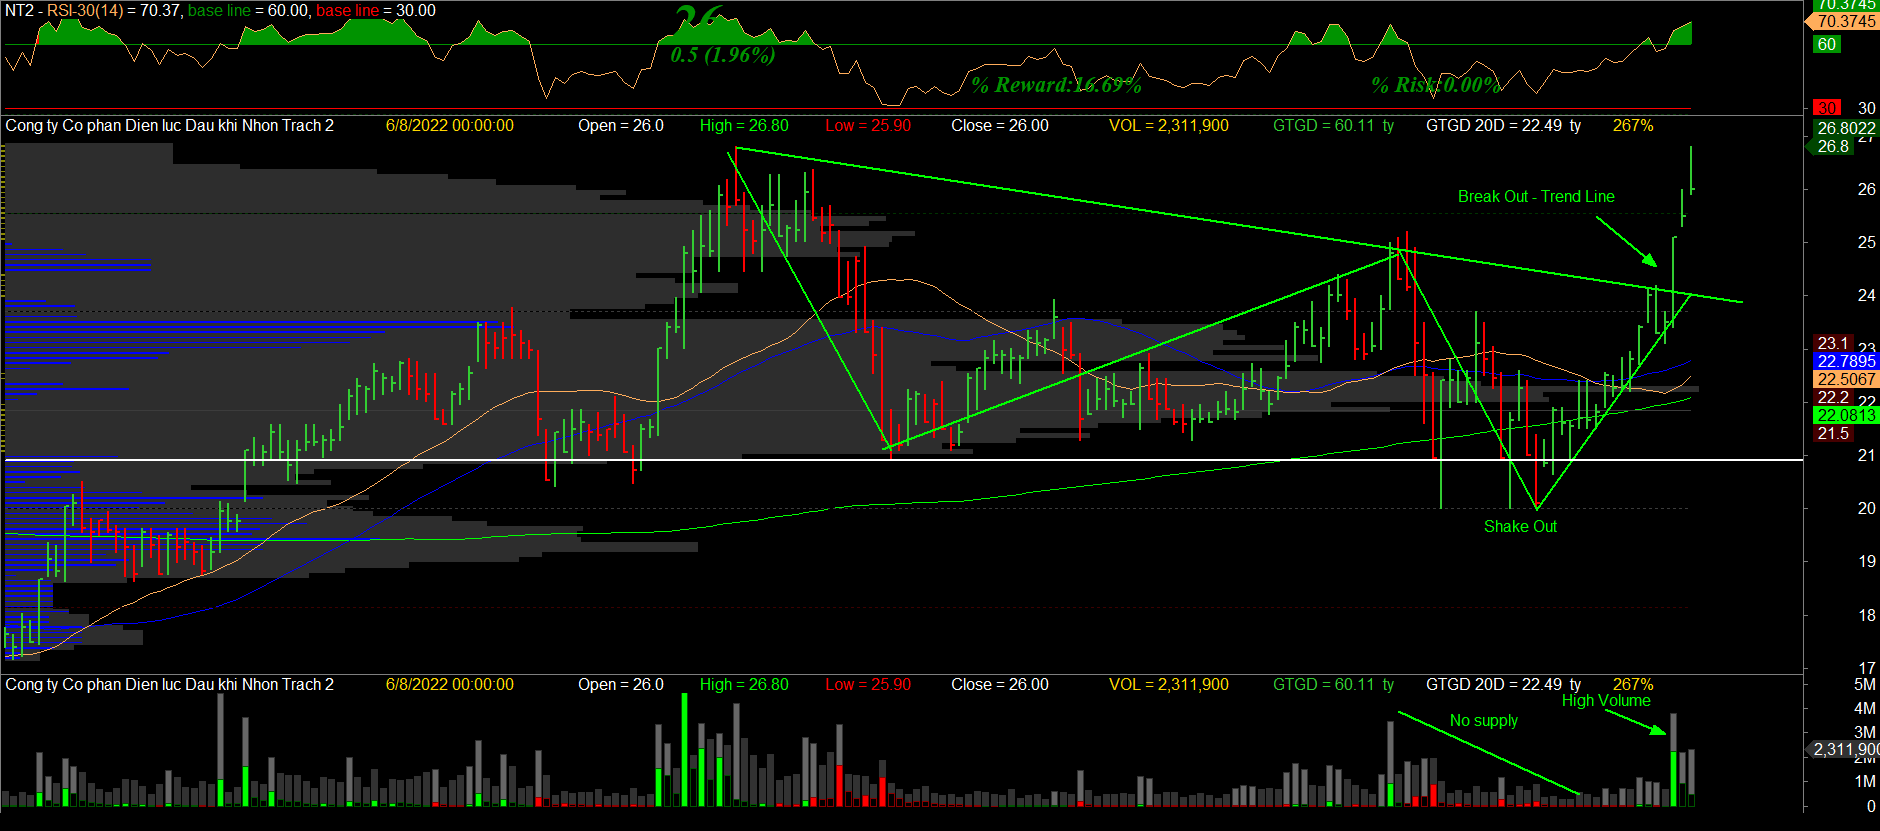
Task: Click the red 30 RSI base line label
Action: (x=1827, y=108)
